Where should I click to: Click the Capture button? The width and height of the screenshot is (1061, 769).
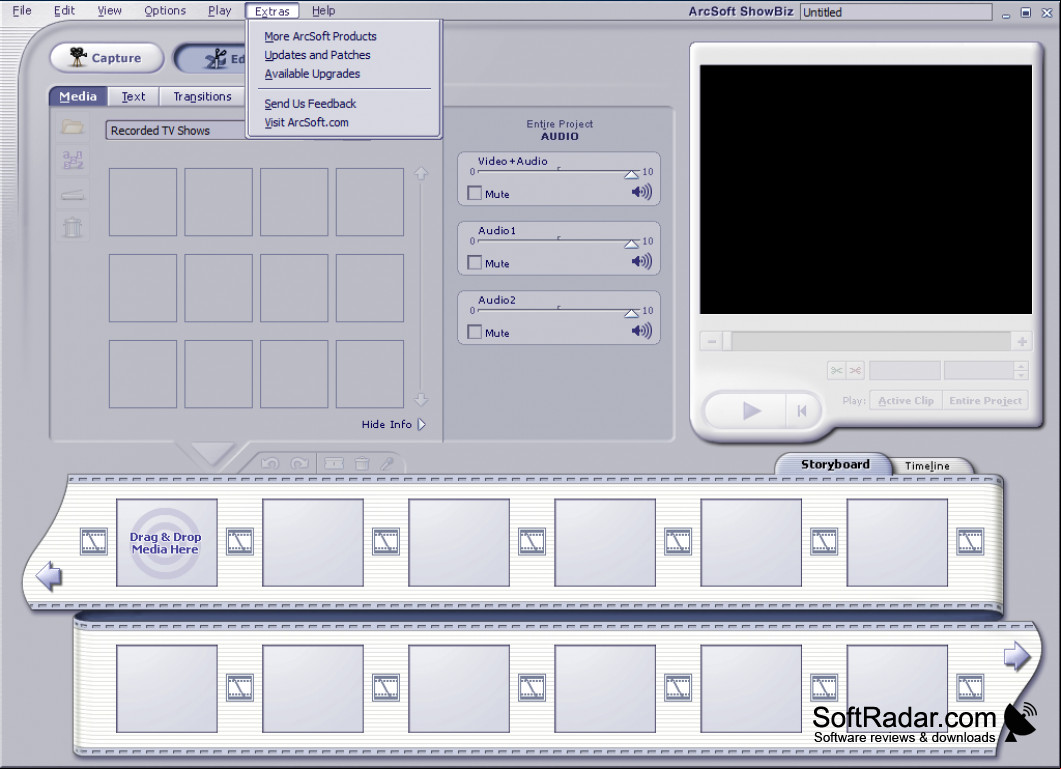pos(107,58)
